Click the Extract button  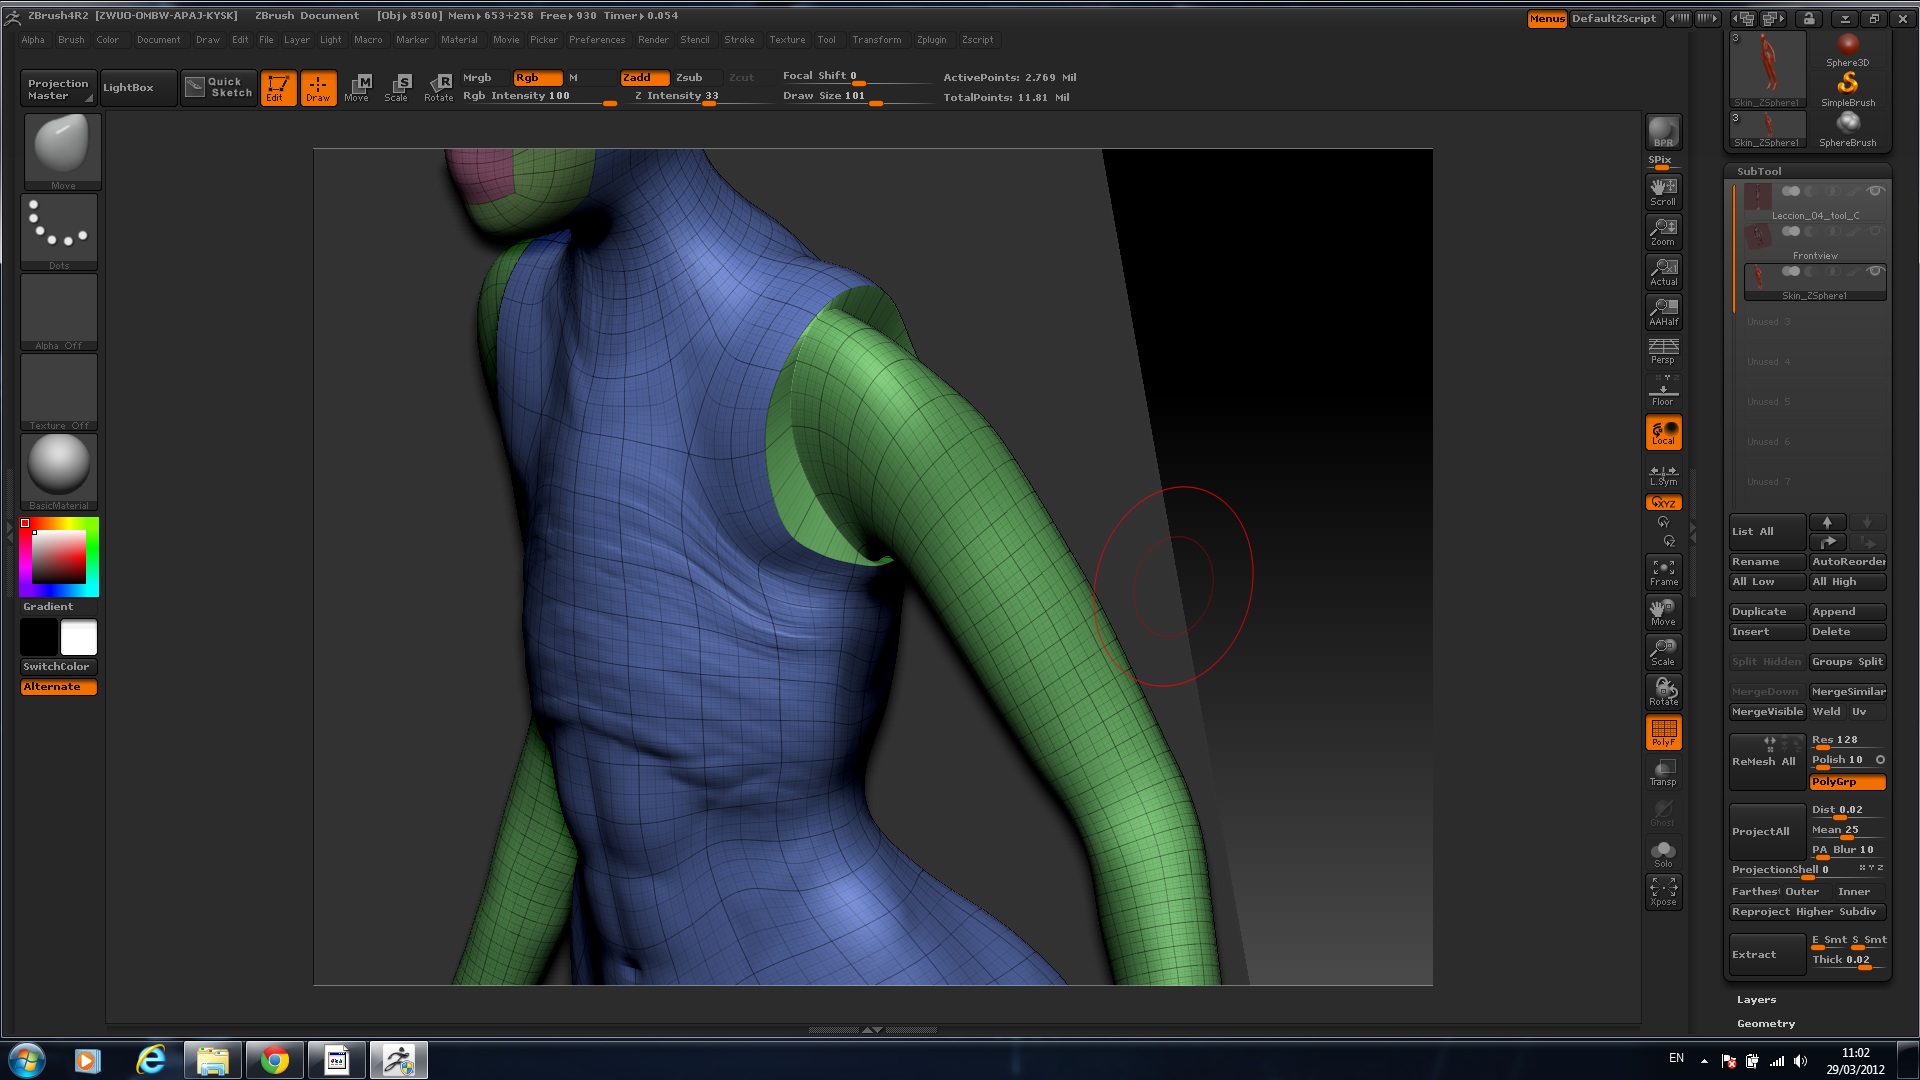(x=1766, y=954)
